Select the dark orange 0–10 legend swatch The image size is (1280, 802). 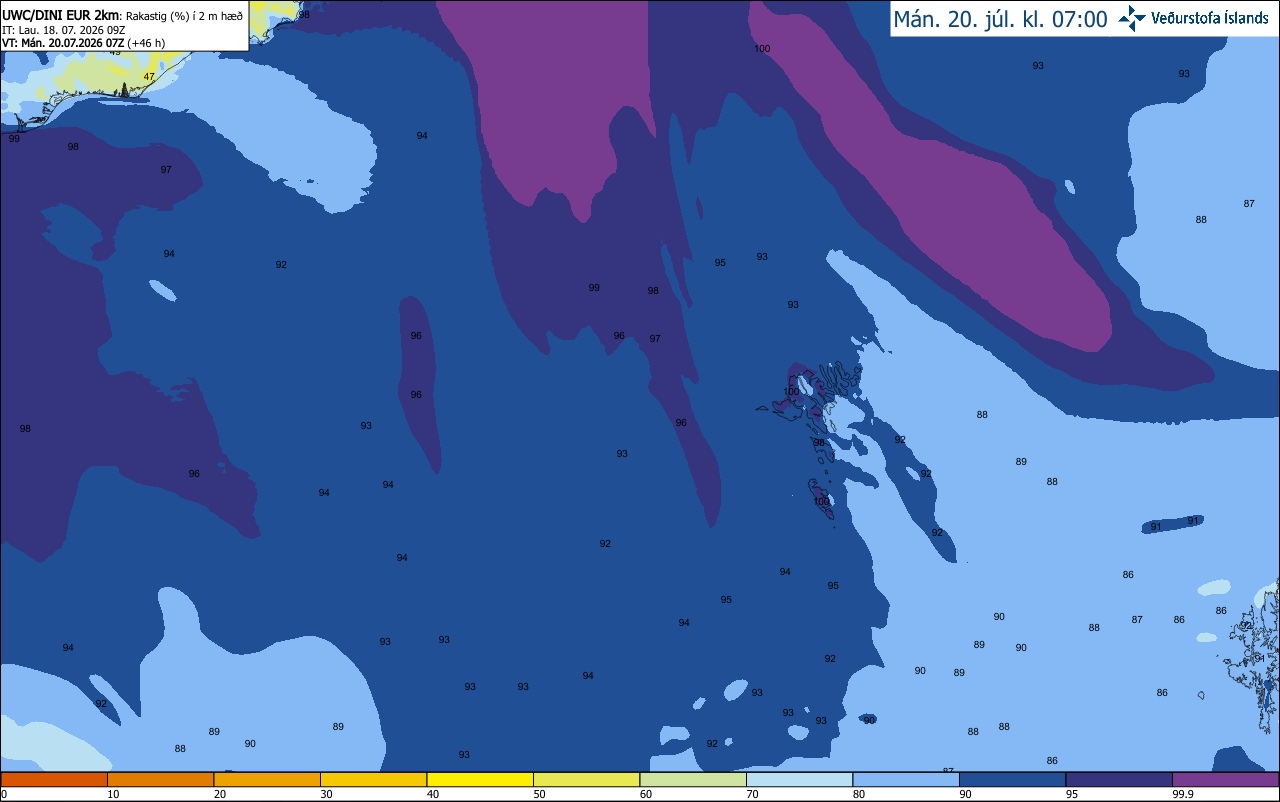click(x=54, y=779)
